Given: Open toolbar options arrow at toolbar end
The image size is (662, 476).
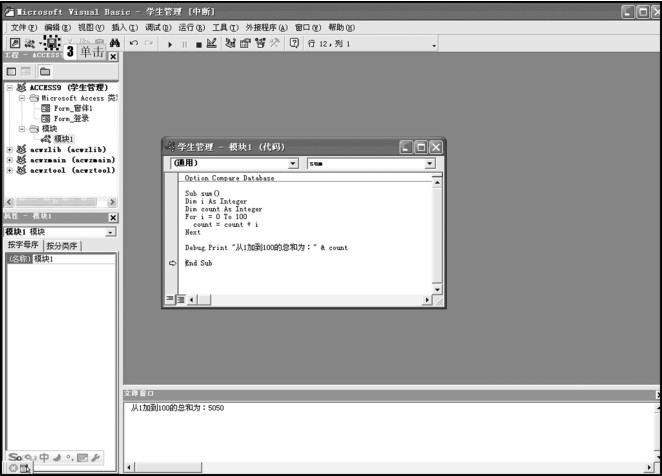Looking at the screenshot, I should coord(434,45).
